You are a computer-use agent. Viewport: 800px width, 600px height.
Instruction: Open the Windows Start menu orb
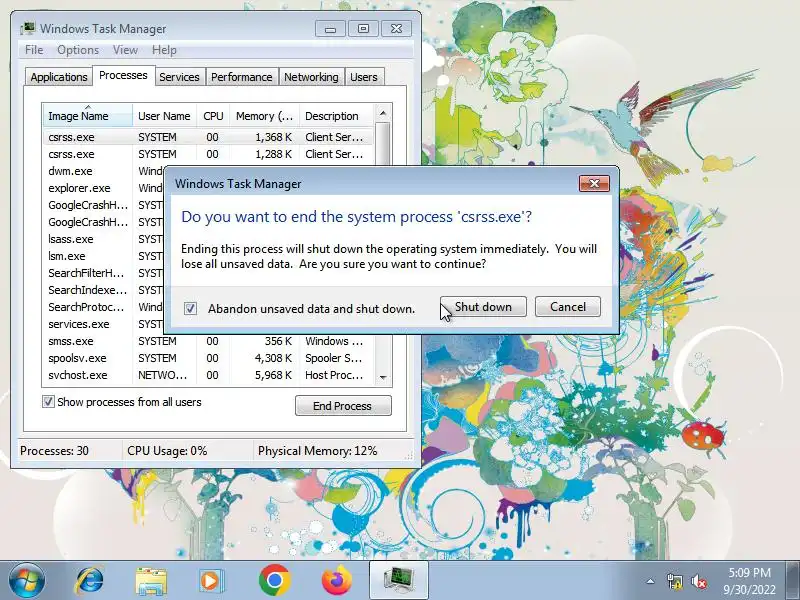pyautogui.click(x=26, y=580)
